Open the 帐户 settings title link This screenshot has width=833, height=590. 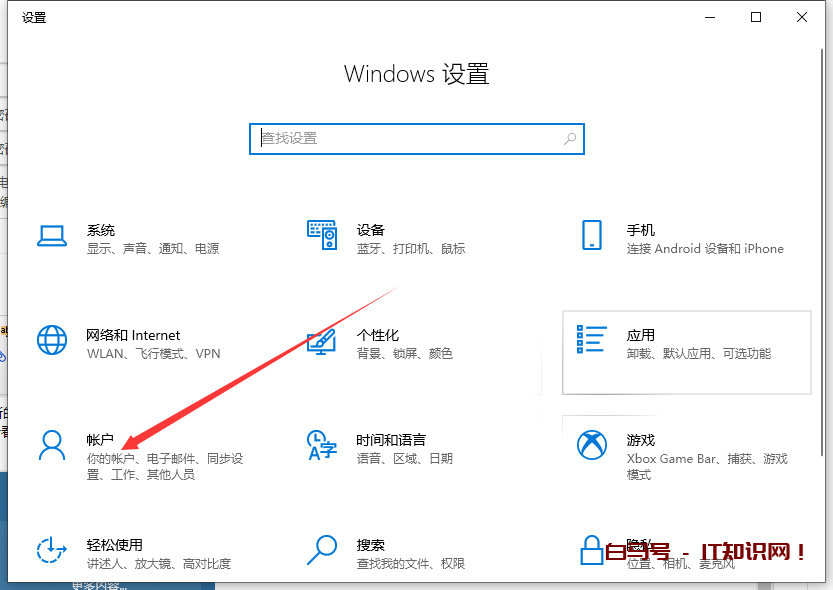101,440
